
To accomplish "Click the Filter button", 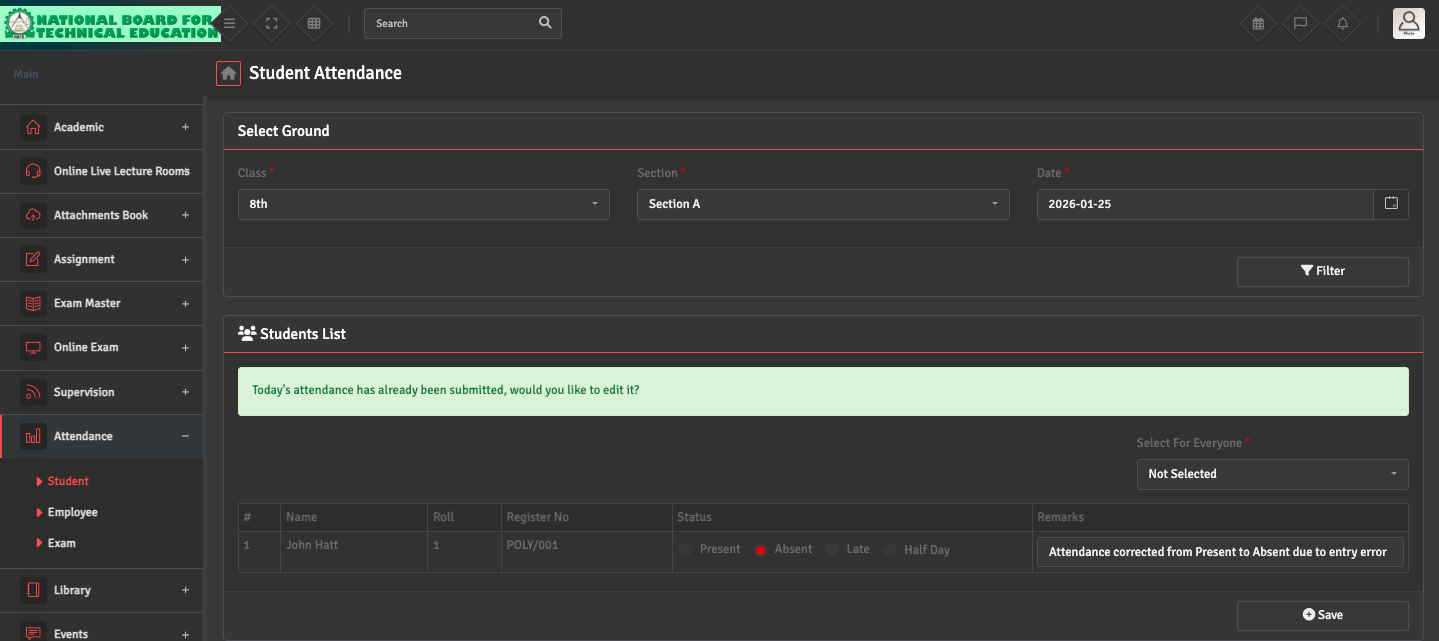I will (1322, 271).
